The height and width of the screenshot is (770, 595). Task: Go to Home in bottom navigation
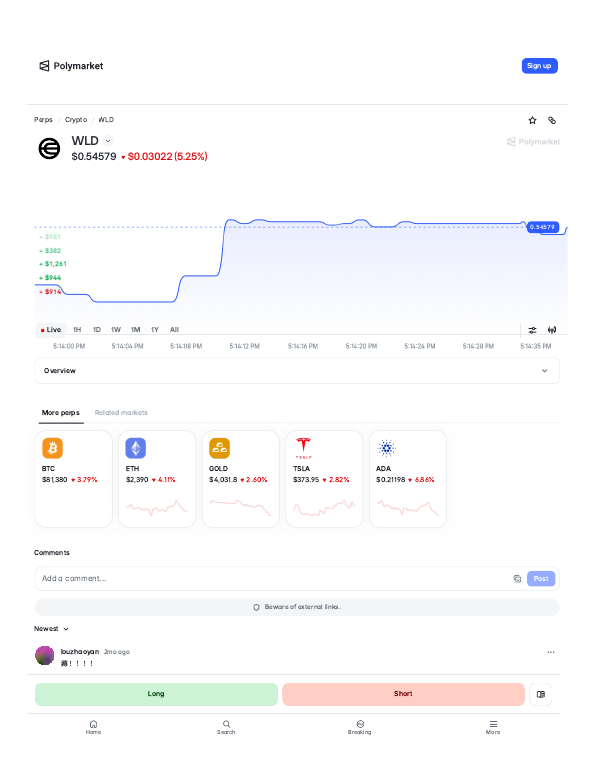(x=93, y=727)
